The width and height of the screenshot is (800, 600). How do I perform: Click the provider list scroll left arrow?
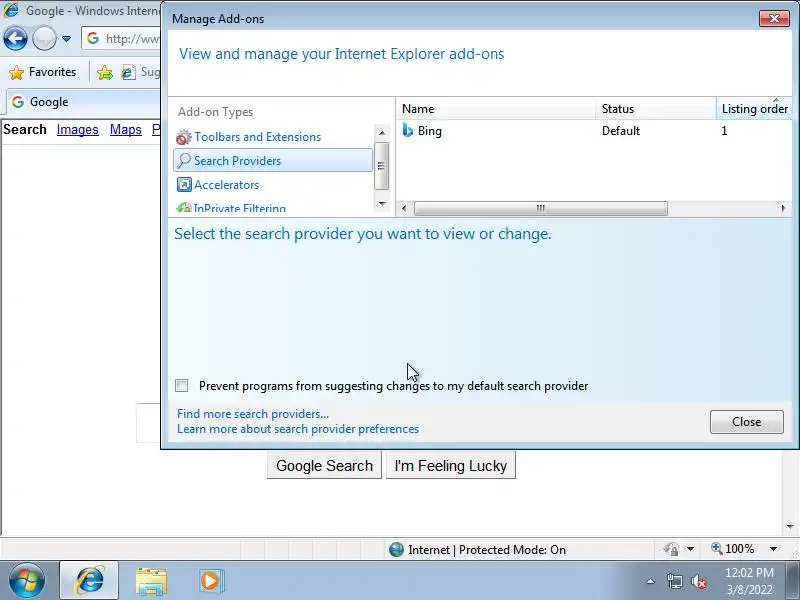(404, 208)
